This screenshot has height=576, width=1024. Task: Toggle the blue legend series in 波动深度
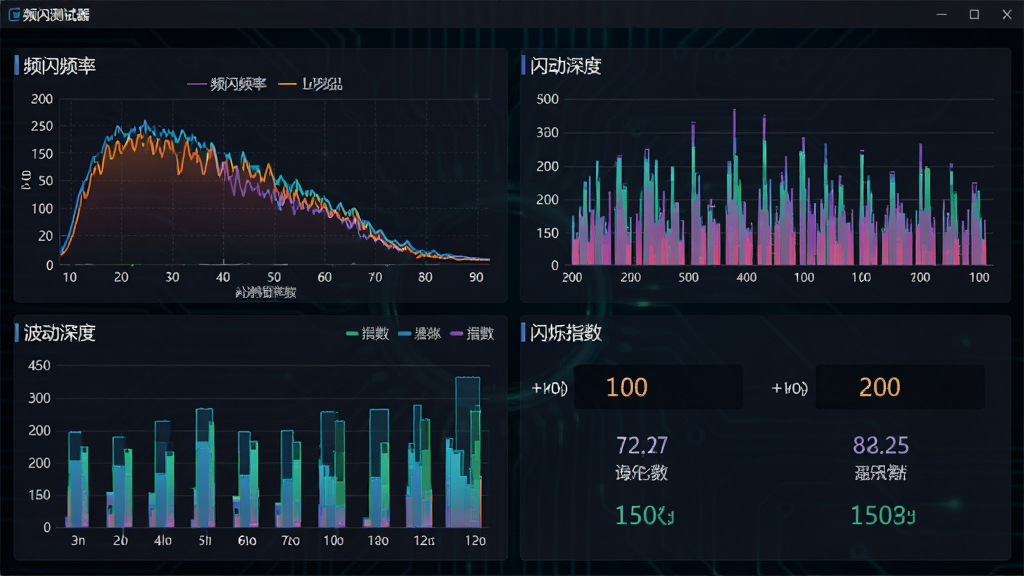(x=419, y=334)
